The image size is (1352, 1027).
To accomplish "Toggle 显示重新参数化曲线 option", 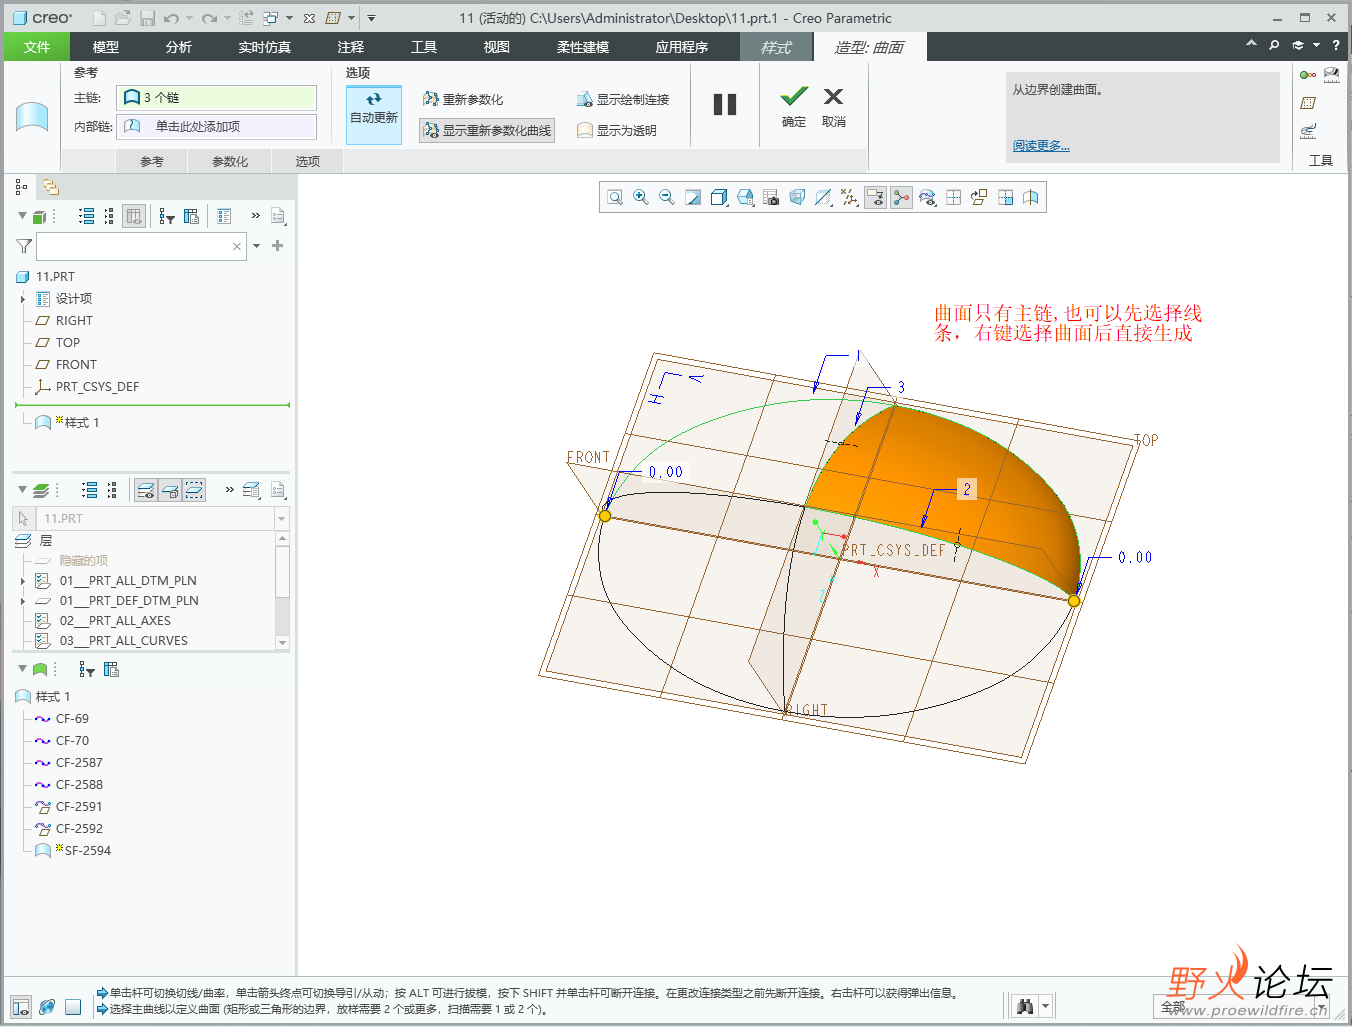I will pos(487,130).
